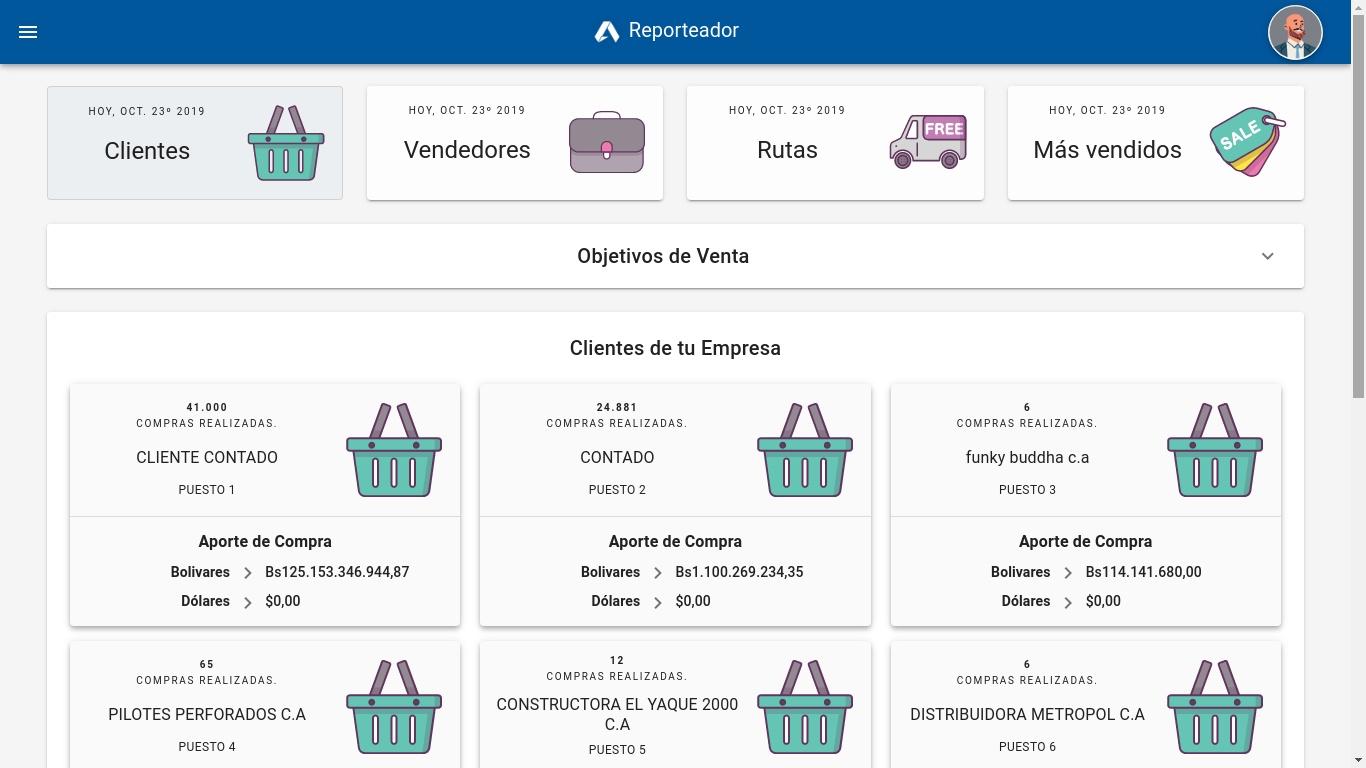The height and width of the screenshot is (768, 1366).
Task: Click basket icon of PILOTES PERFORADOS C.A card
Action: pyautogui.click(x=394, y=707)
